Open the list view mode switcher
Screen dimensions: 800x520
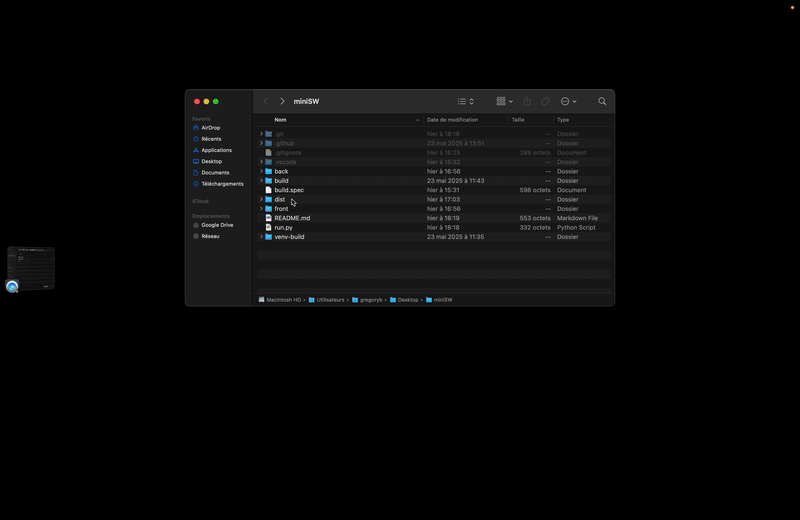[x=465, y=101]
